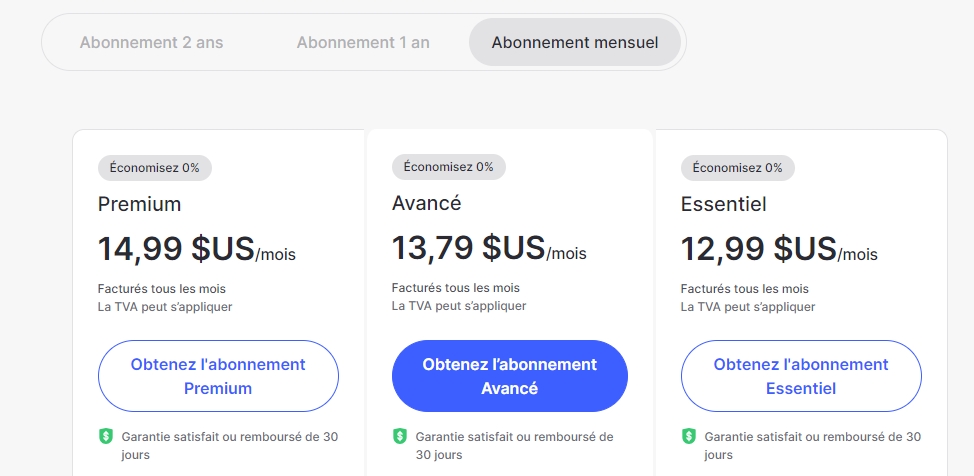Image resolution: width=974 pixels, height=476 pixels.
Task: Click "La TVA peut s'appliquer" on Avancé card
Action: pyautogui.click(x=459, y=306)
